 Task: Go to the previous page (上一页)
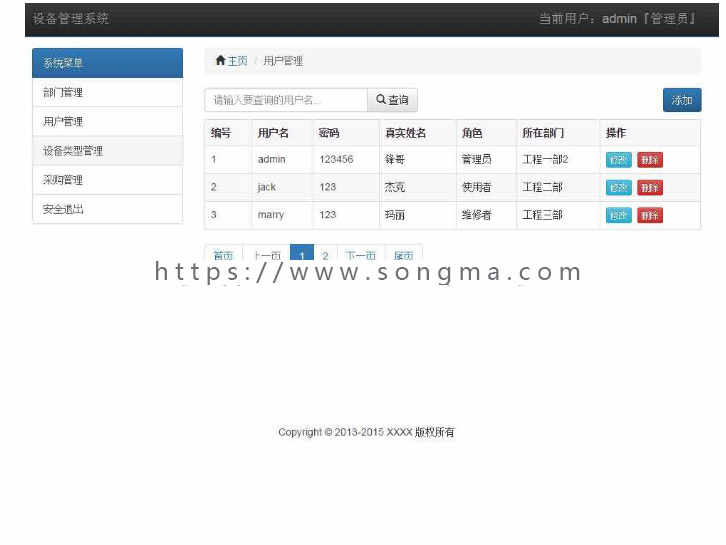click(x=267, y=254)
